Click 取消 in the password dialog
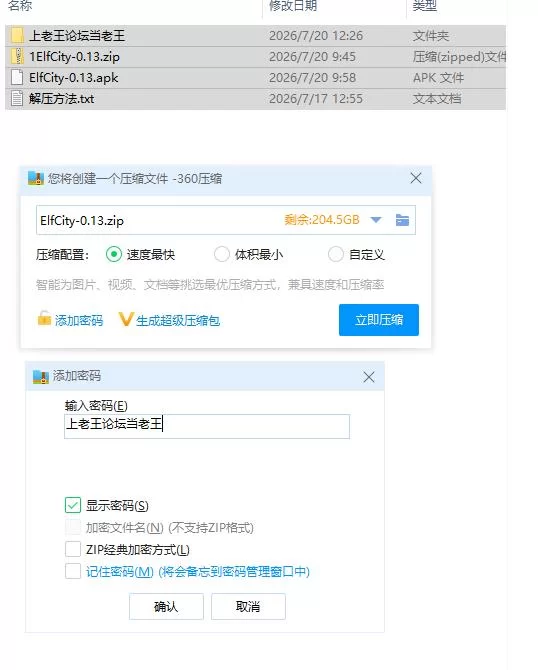This screenshot has height=670, width=538. pos(248,606)
